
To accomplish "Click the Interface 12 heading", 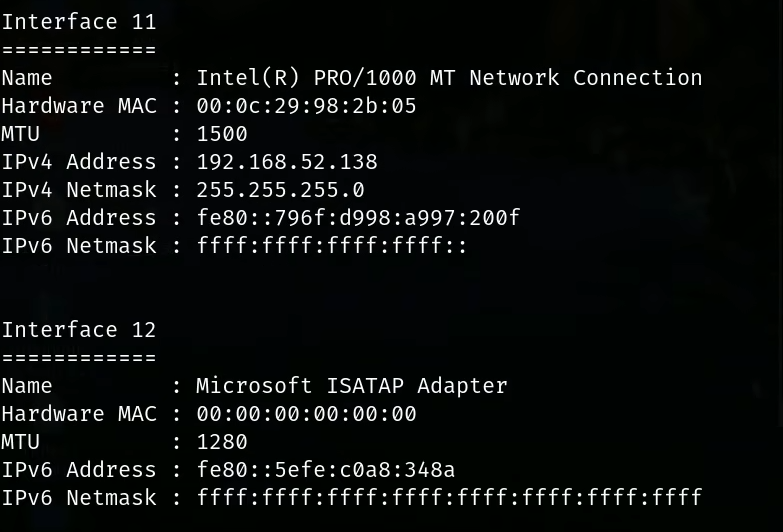I will pyautogui.click(x=79, y=330).
